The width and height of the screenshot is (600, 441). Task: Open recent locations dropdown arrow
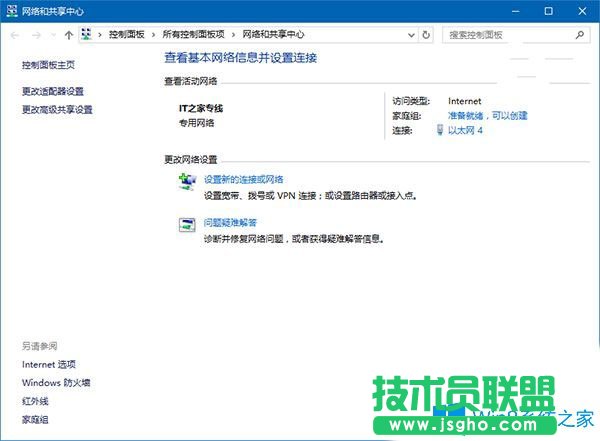point(53,35)
